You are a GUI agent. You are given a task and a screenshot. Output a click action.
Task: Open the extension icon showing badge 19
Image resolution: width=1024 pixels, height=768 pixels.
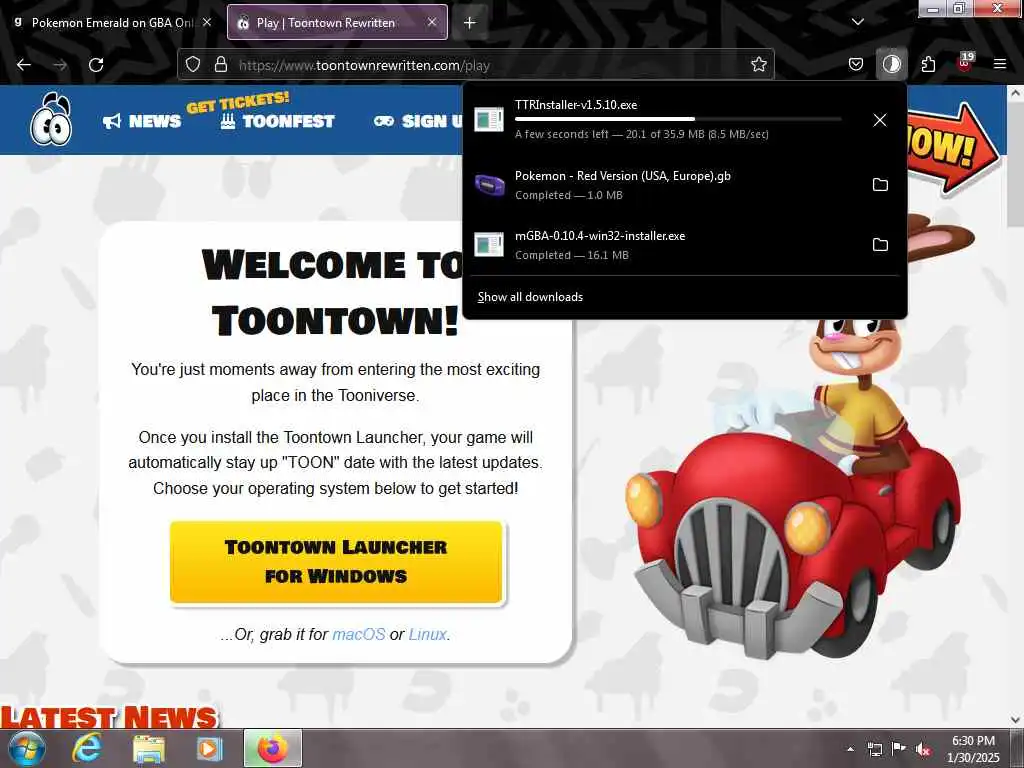coord(965,63)
